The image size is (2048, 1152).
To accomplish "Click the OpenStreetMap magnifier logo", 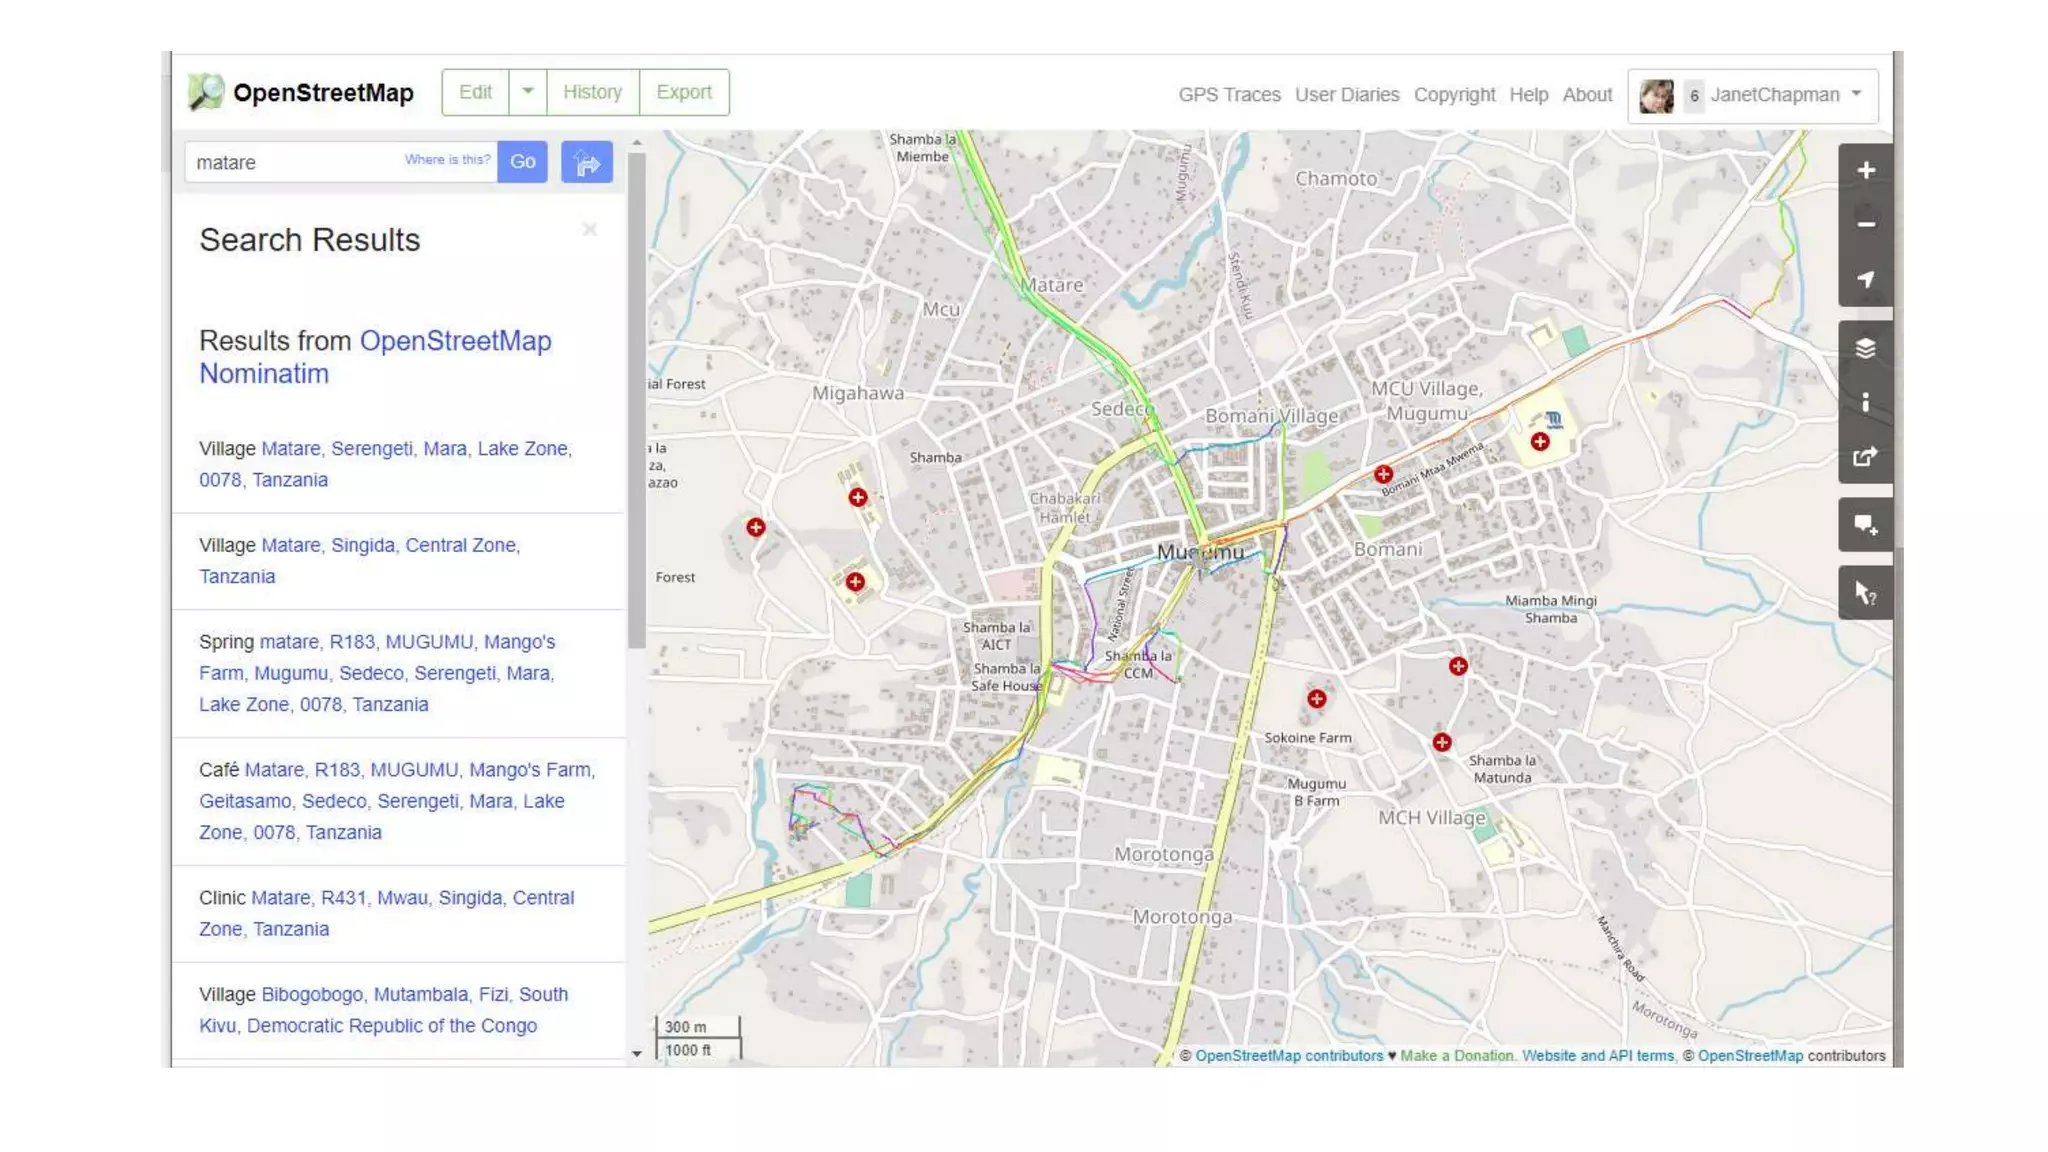I will (x=206, y=92).
